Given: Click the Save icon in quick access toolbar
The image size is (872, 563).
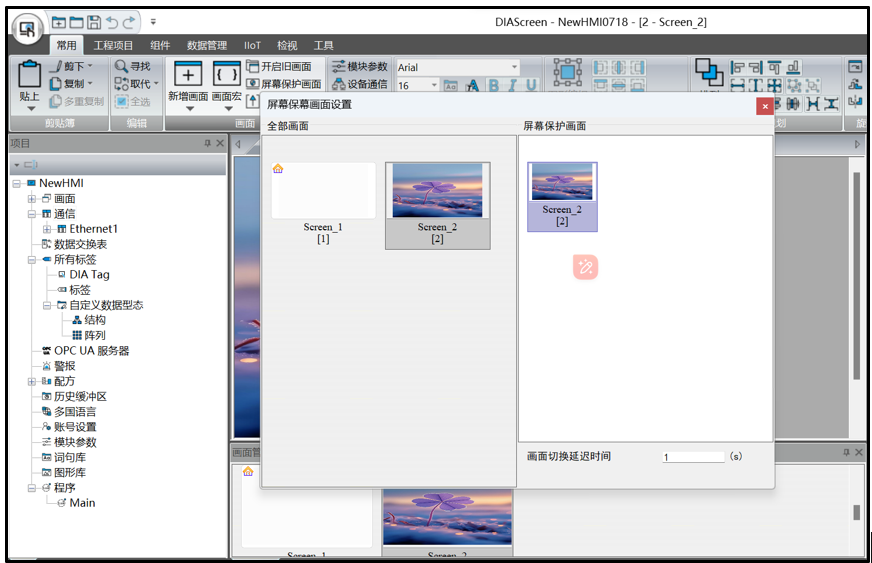Looking at the screenshot, I should (x=93, y=21).
